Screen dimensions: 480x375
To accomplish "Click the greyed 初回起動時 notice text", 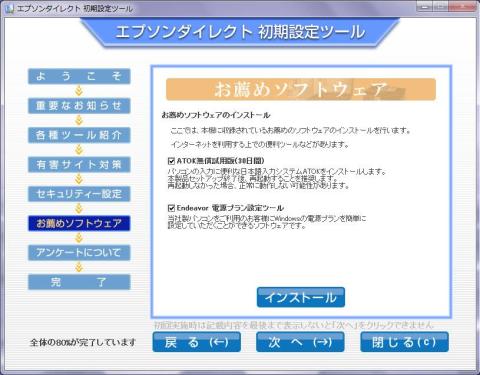I will 294,325.
